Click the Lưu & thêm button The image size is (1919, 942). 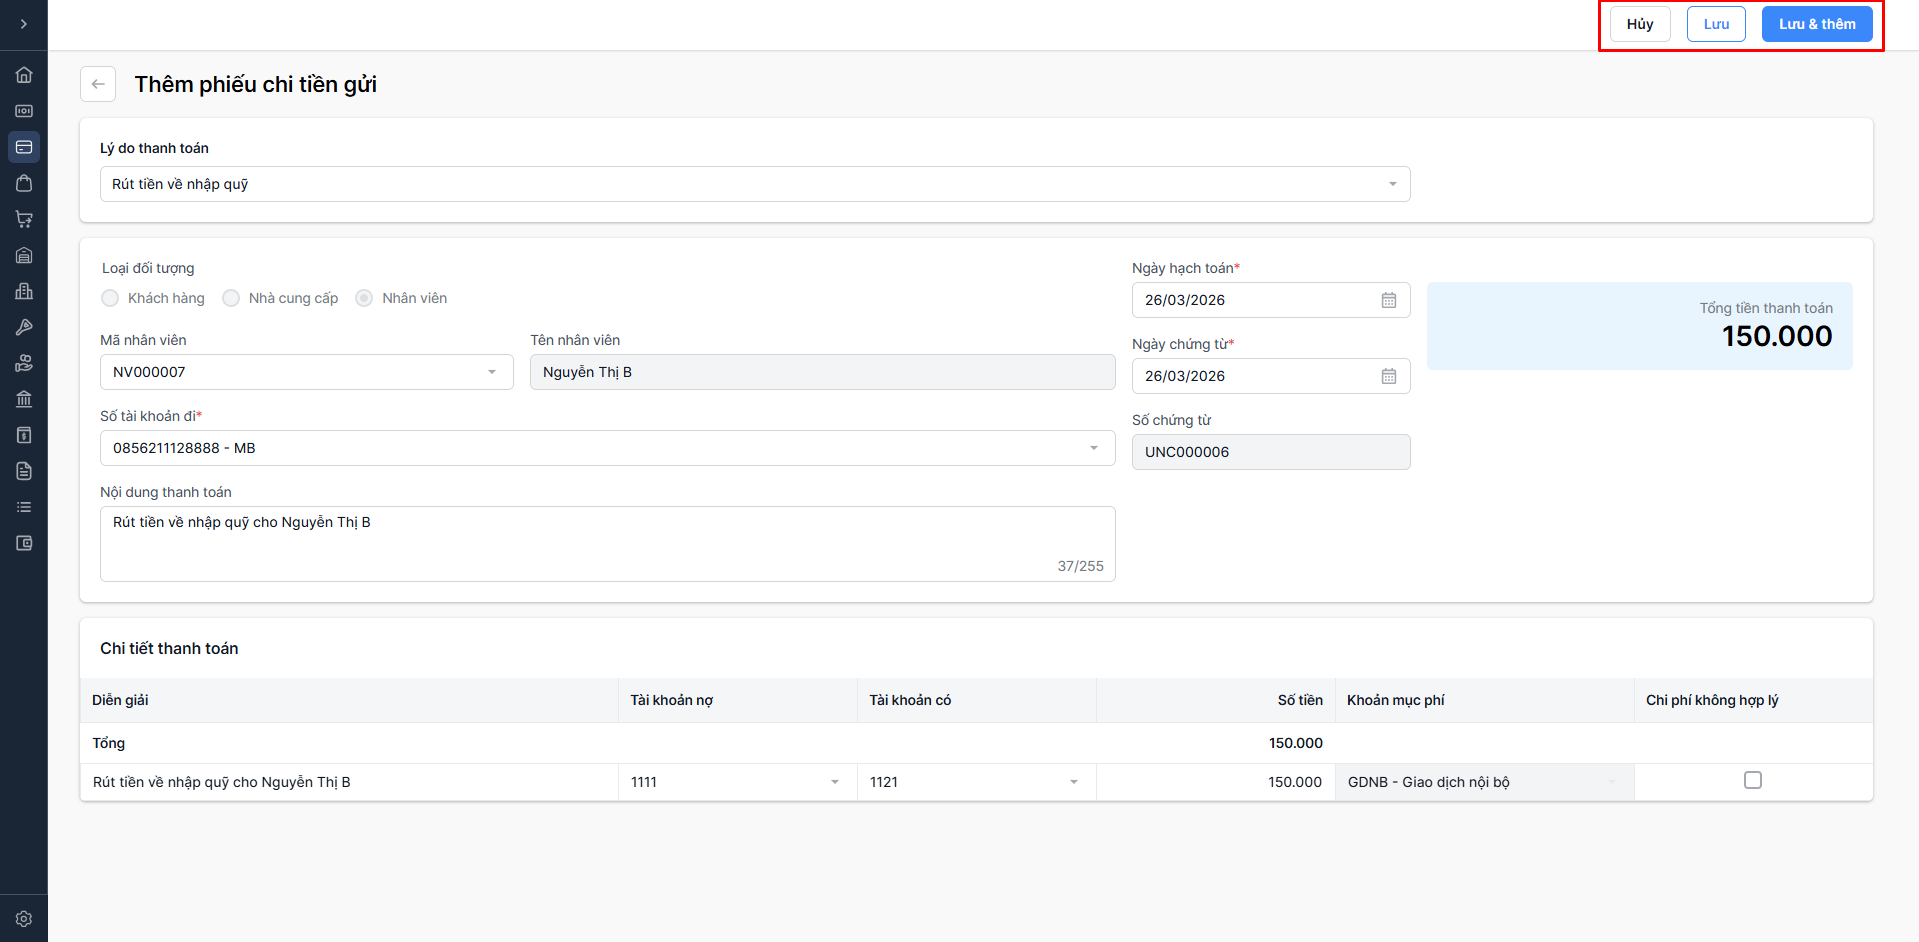[1816, 24]
